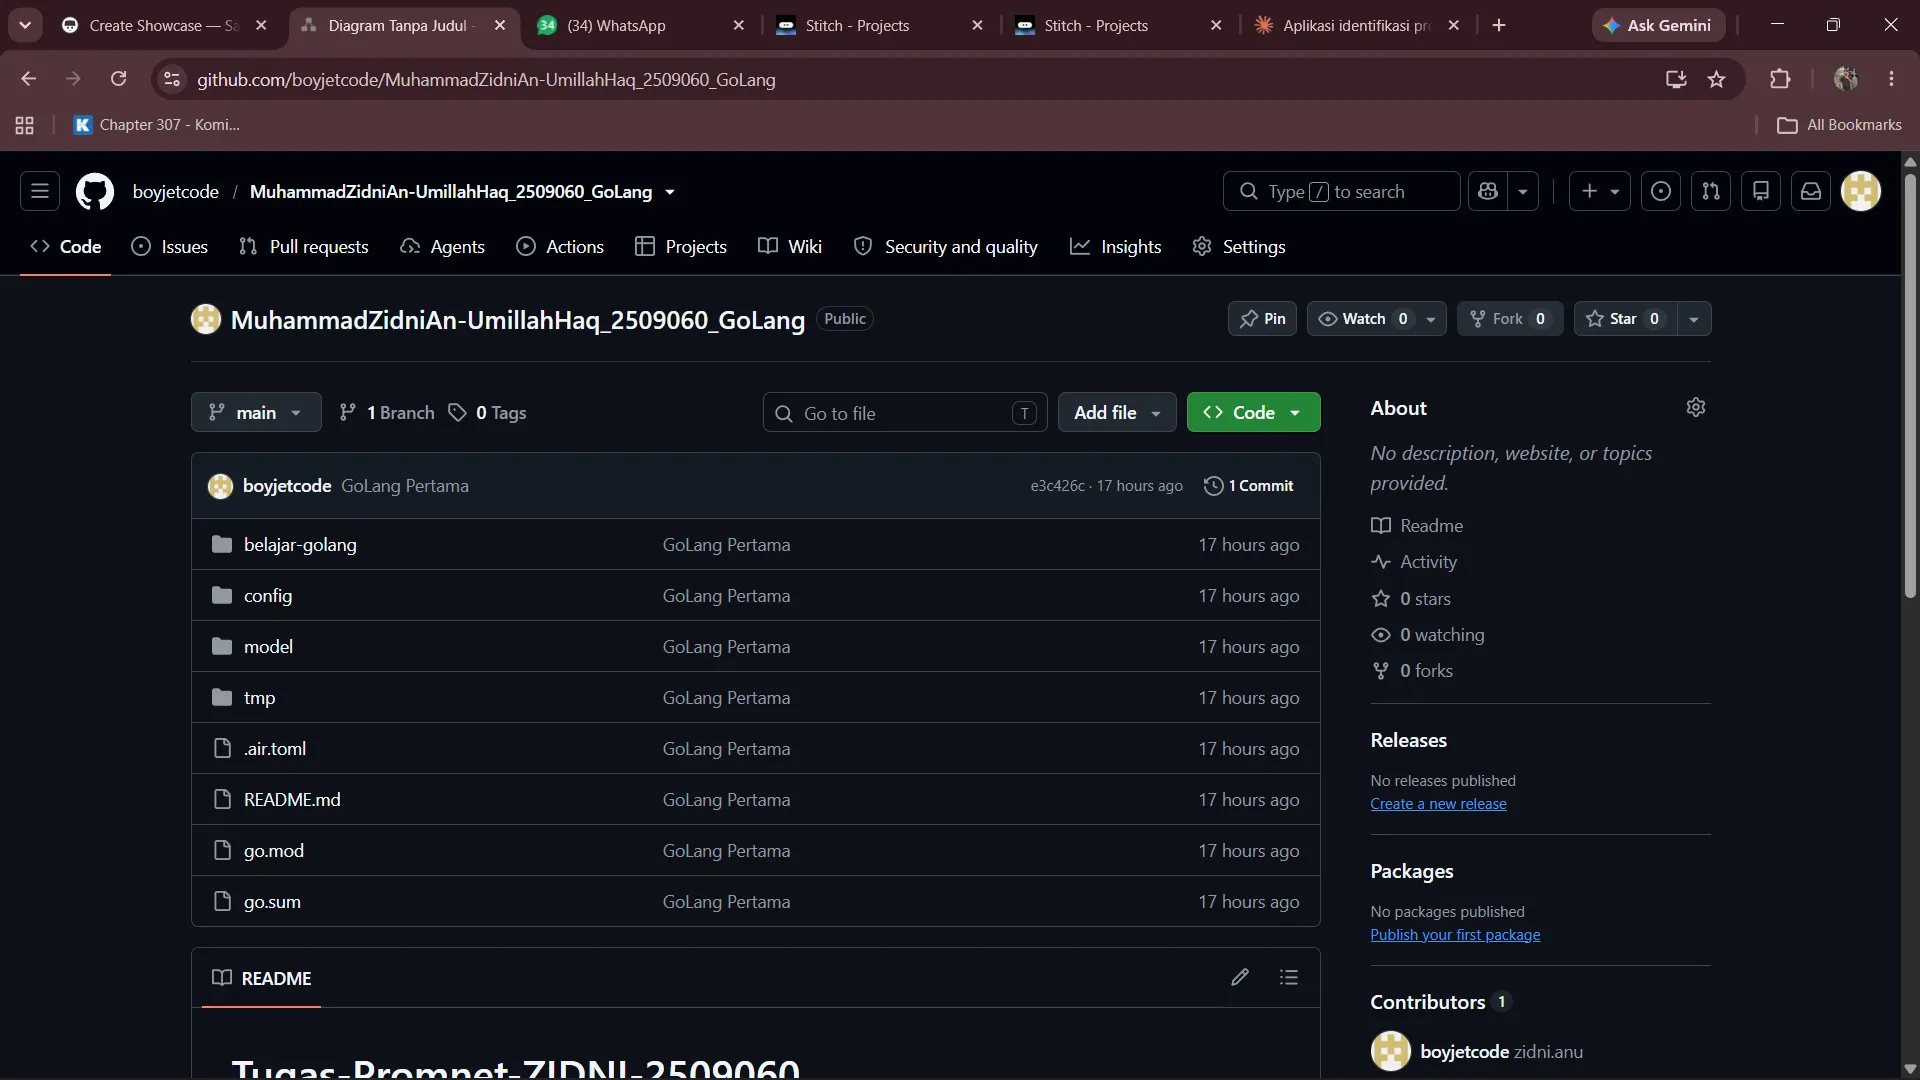Open the .air.toml file
Screen dimensions: 1920x1080
click(x=275, y=749)
